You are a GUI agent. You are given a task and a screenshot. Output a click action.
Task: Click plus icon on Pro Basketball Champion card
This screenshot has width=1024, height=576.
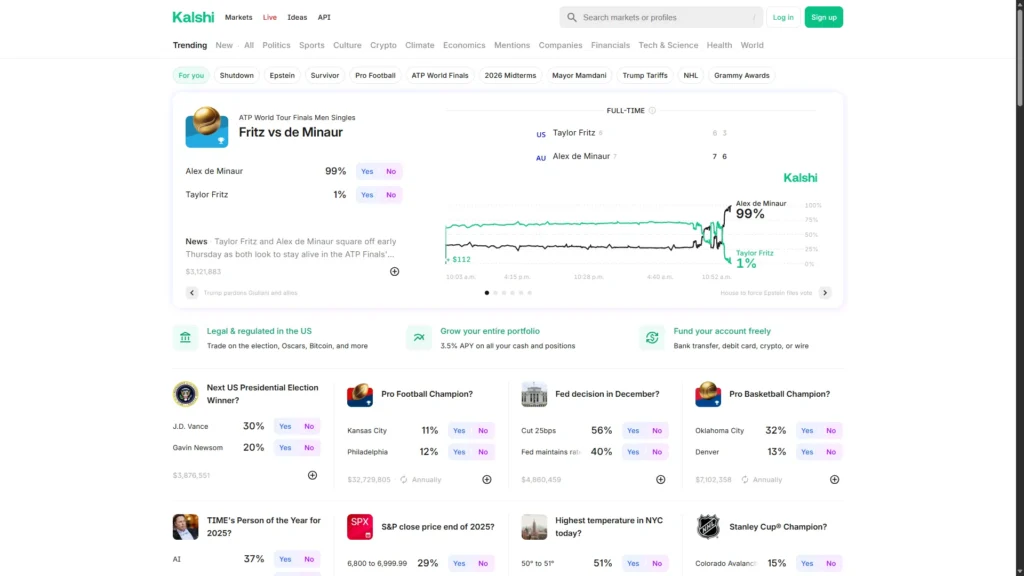point(834,479)
